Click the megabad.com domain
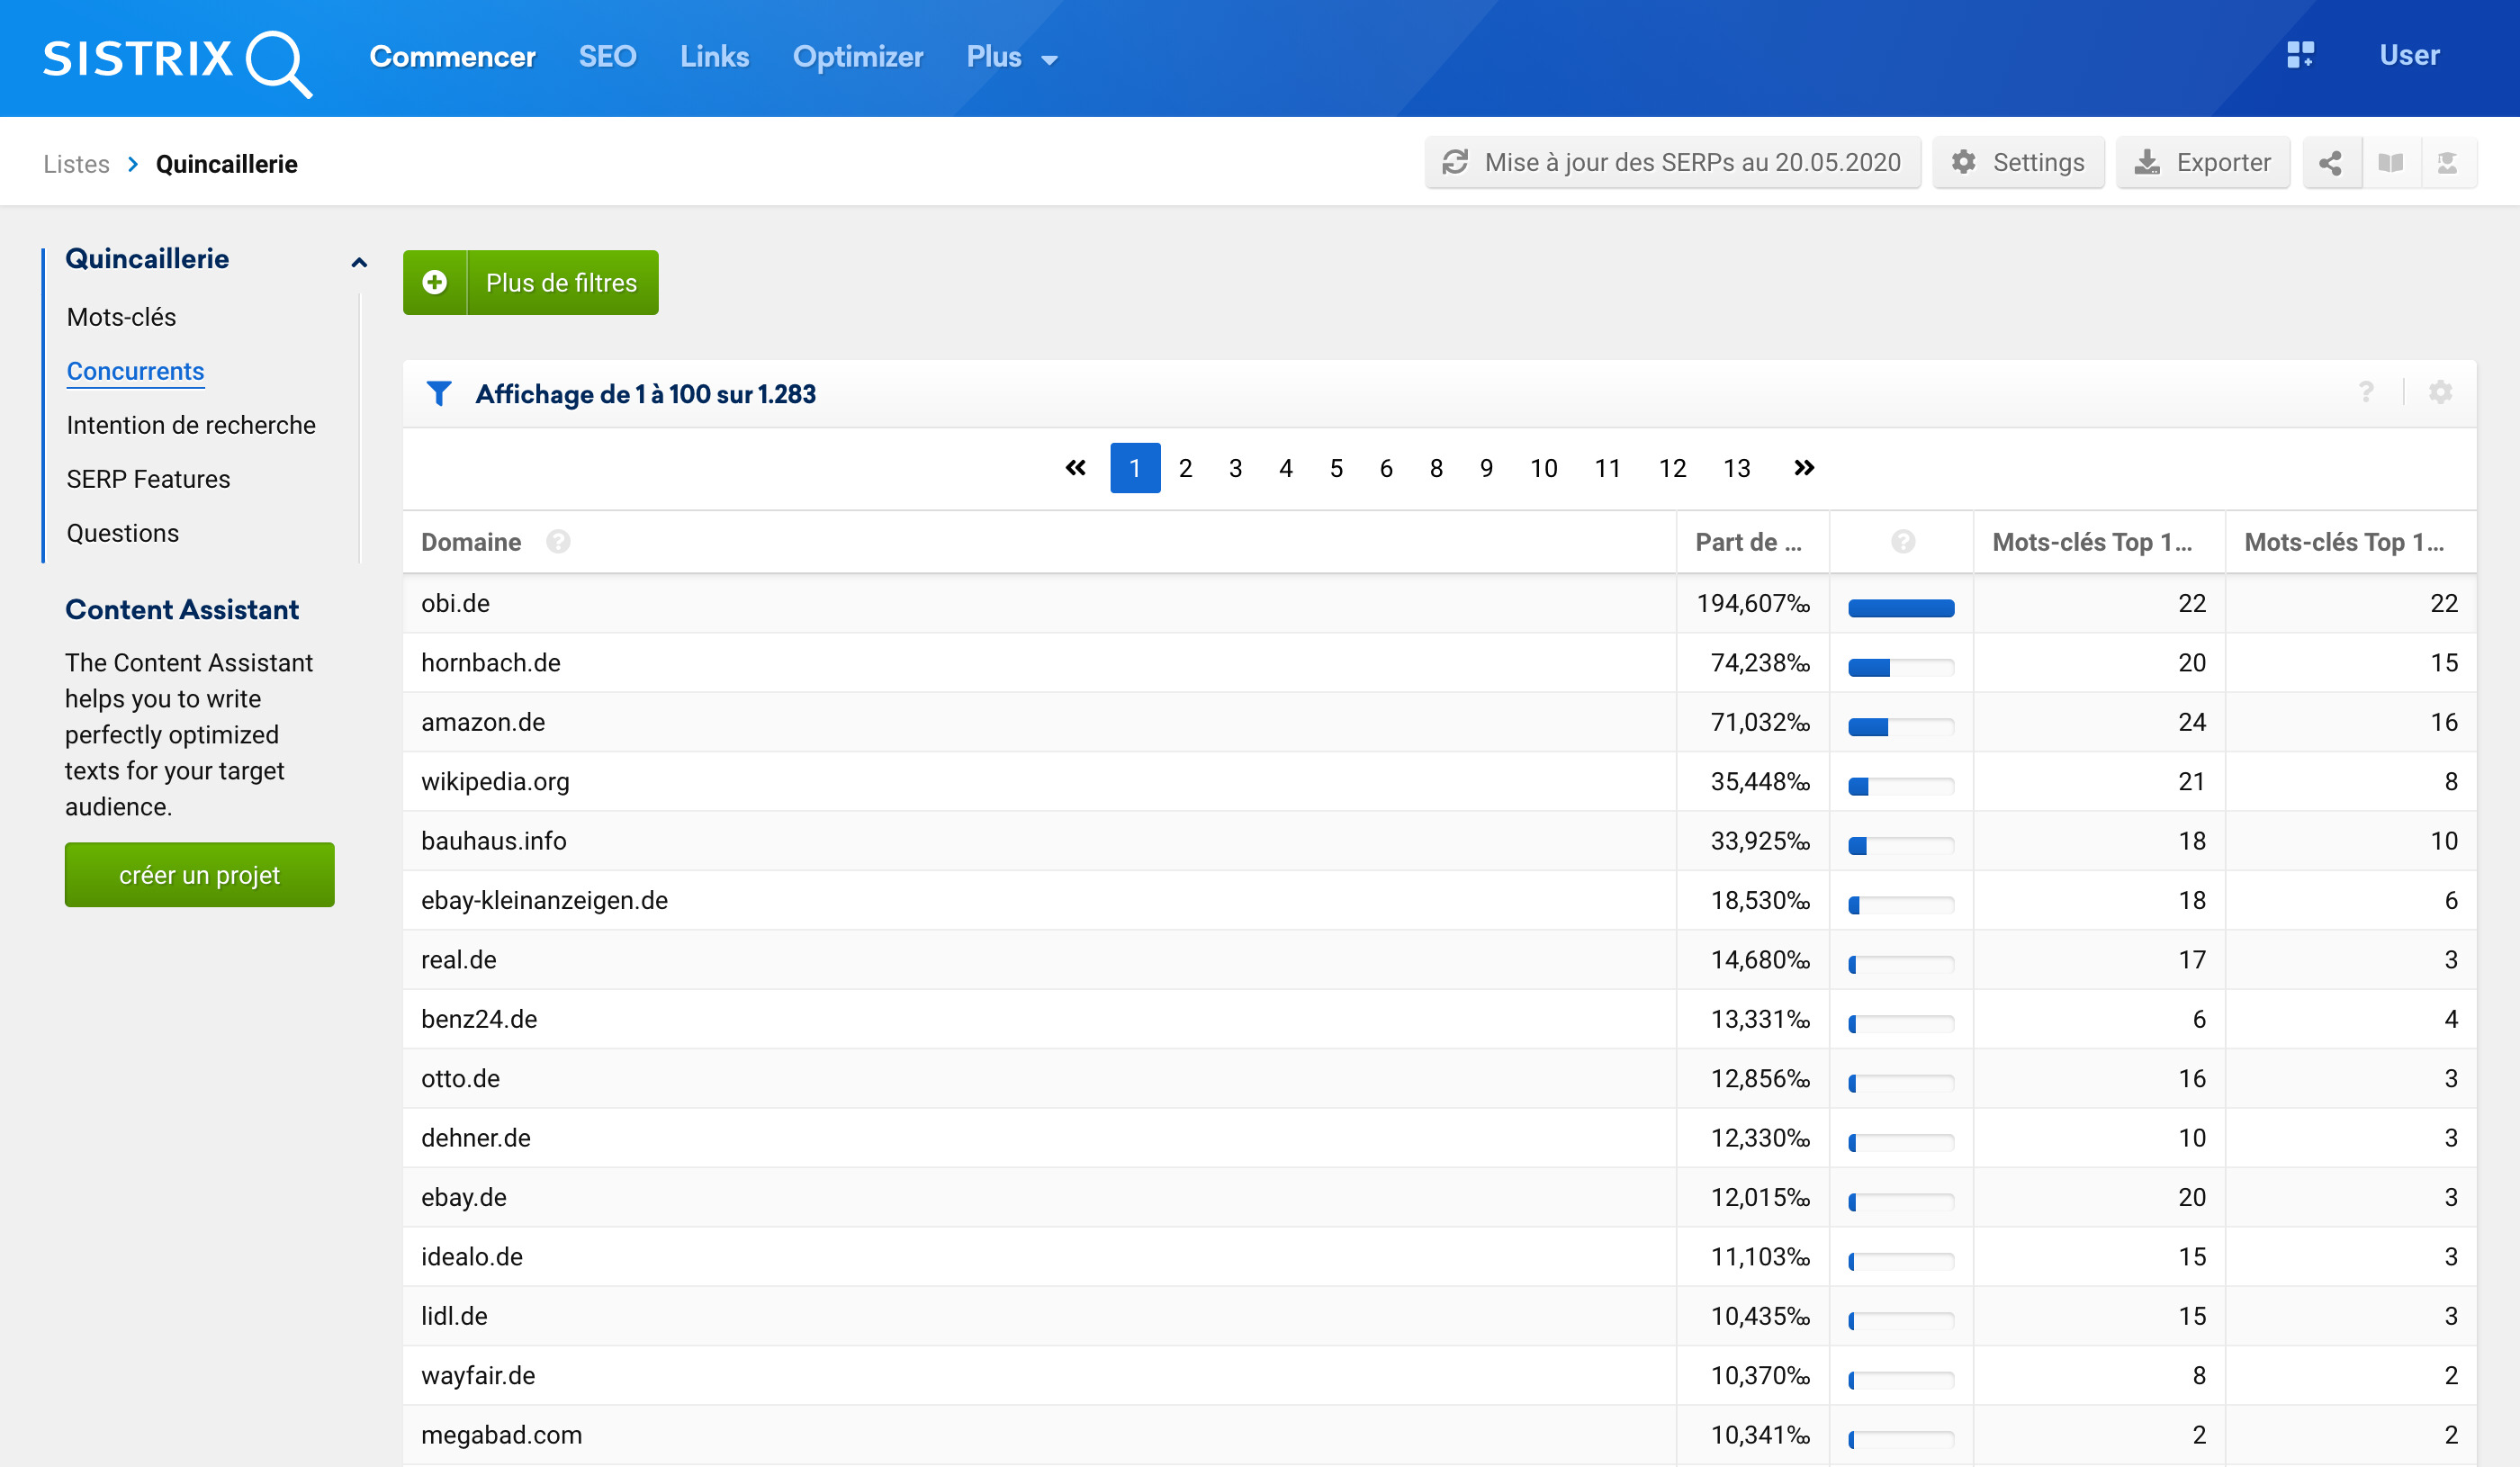2520x1467 pixels. tap(501, 1435)
